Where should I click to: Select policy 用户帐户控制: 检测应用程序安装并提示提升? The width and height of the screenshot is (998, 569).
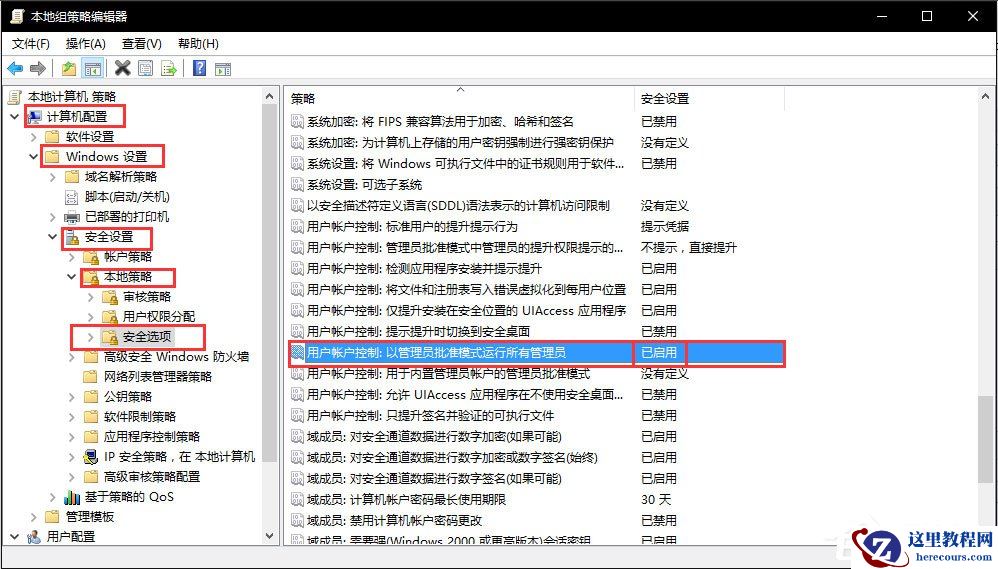tap(425, 269)
